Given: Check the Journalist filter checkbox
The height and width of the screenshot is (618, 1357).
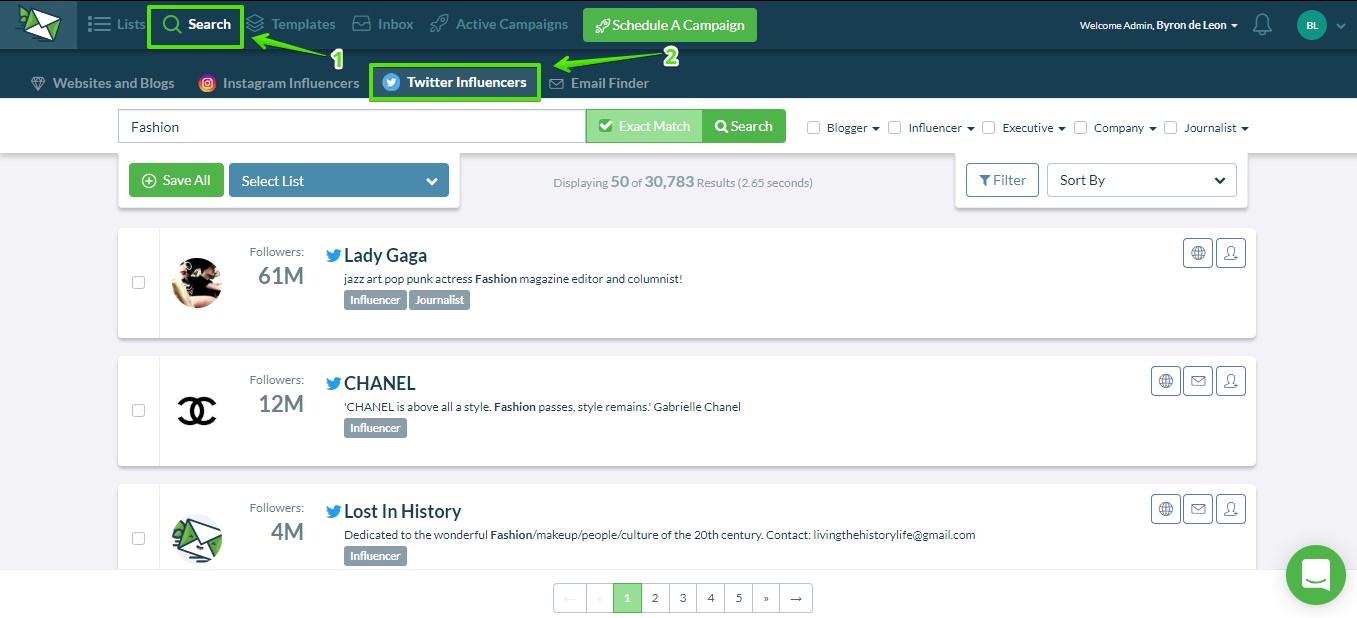Looking at the screenshot, I should (1171, 128).
